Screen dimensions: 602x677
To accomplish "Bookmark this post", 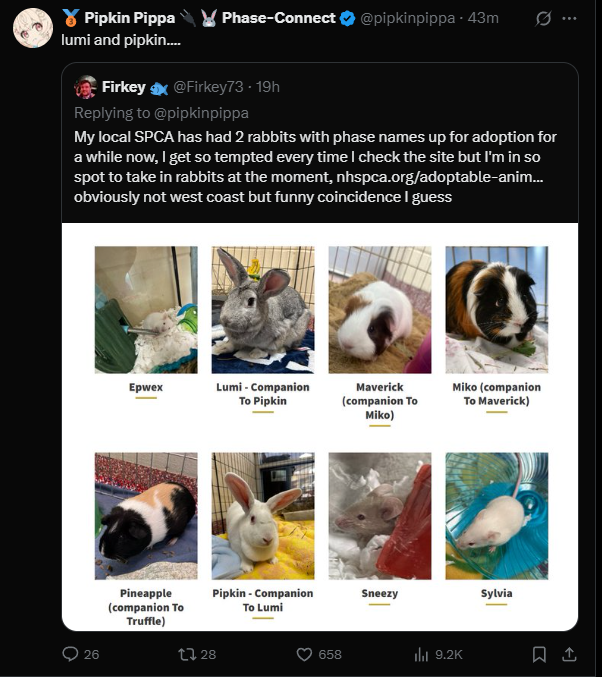I will click(x=539, y=654).
